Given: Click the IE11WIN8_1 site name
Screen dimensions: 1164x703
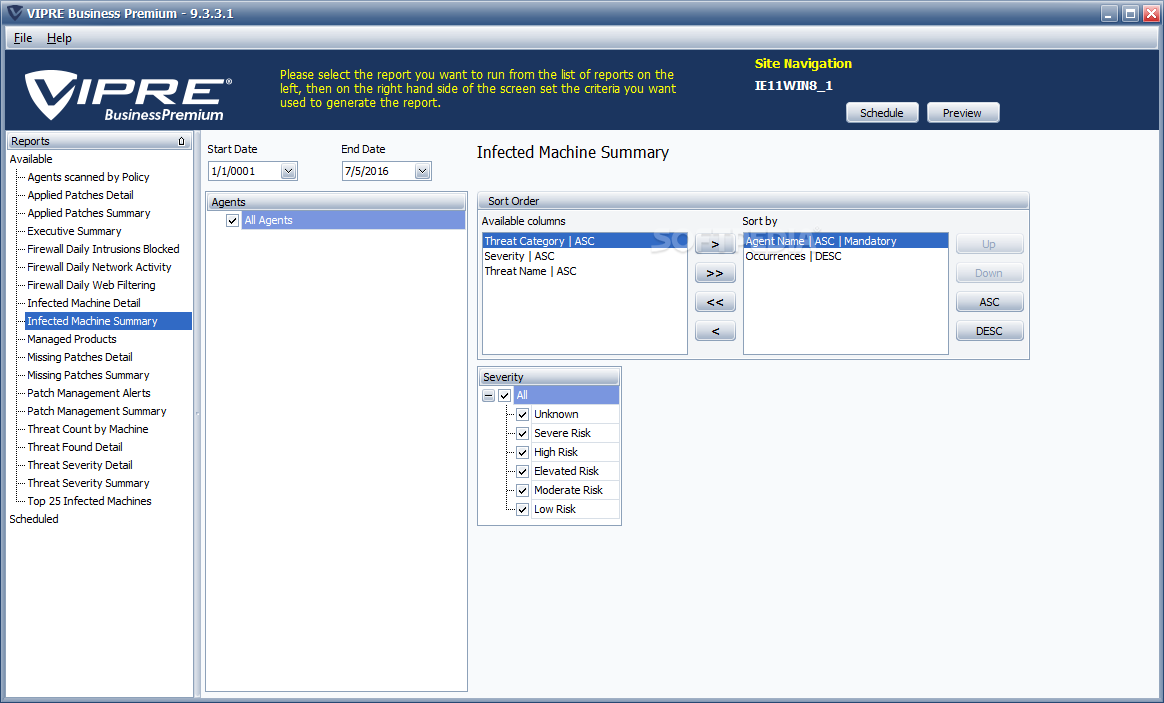Looking at the screenshot, I should pos(794,85).
